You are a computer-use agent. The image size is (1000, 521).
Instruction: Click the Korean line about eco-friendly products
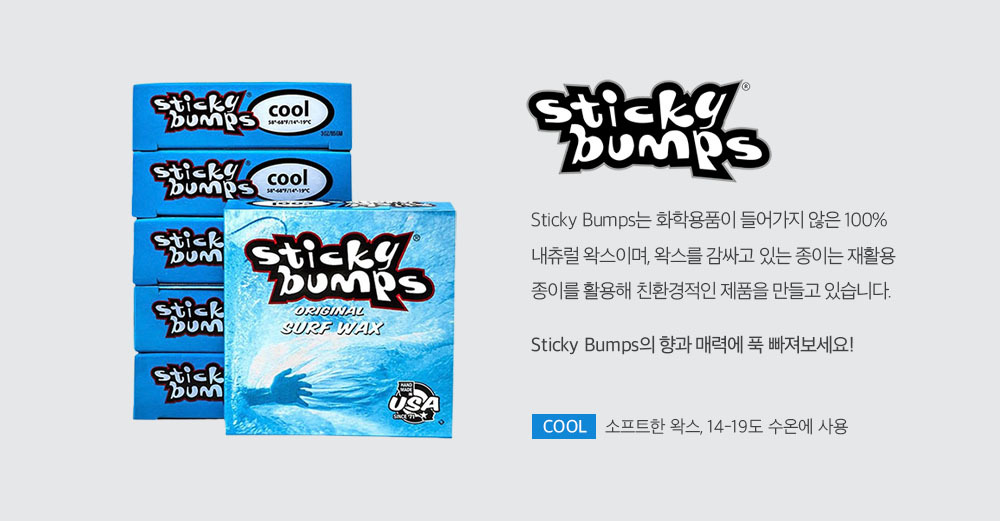click(x=710, y=291)
